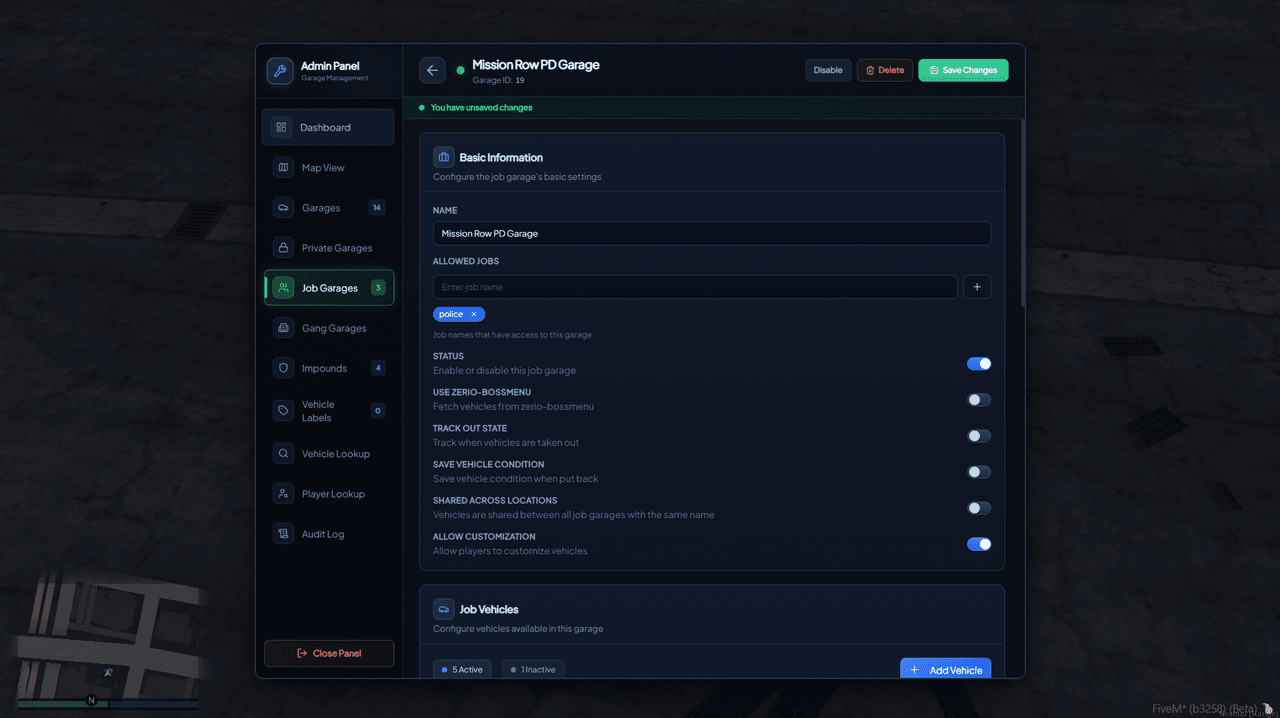Click the Private Garages lock icon
Screen dimensions: 1280x718
pyautogui.click(x=283, y=248)
